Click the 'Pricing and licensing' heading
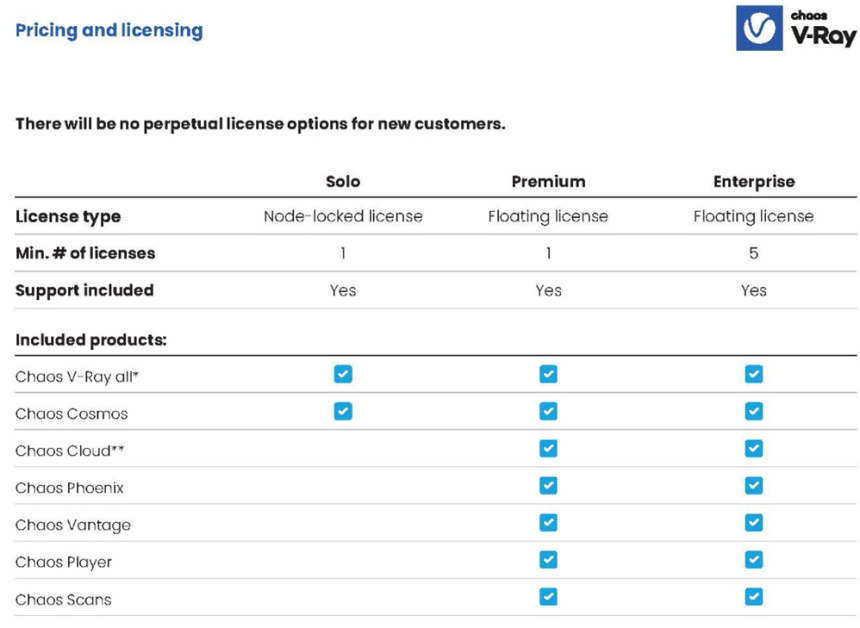 (x=109, y=30)
